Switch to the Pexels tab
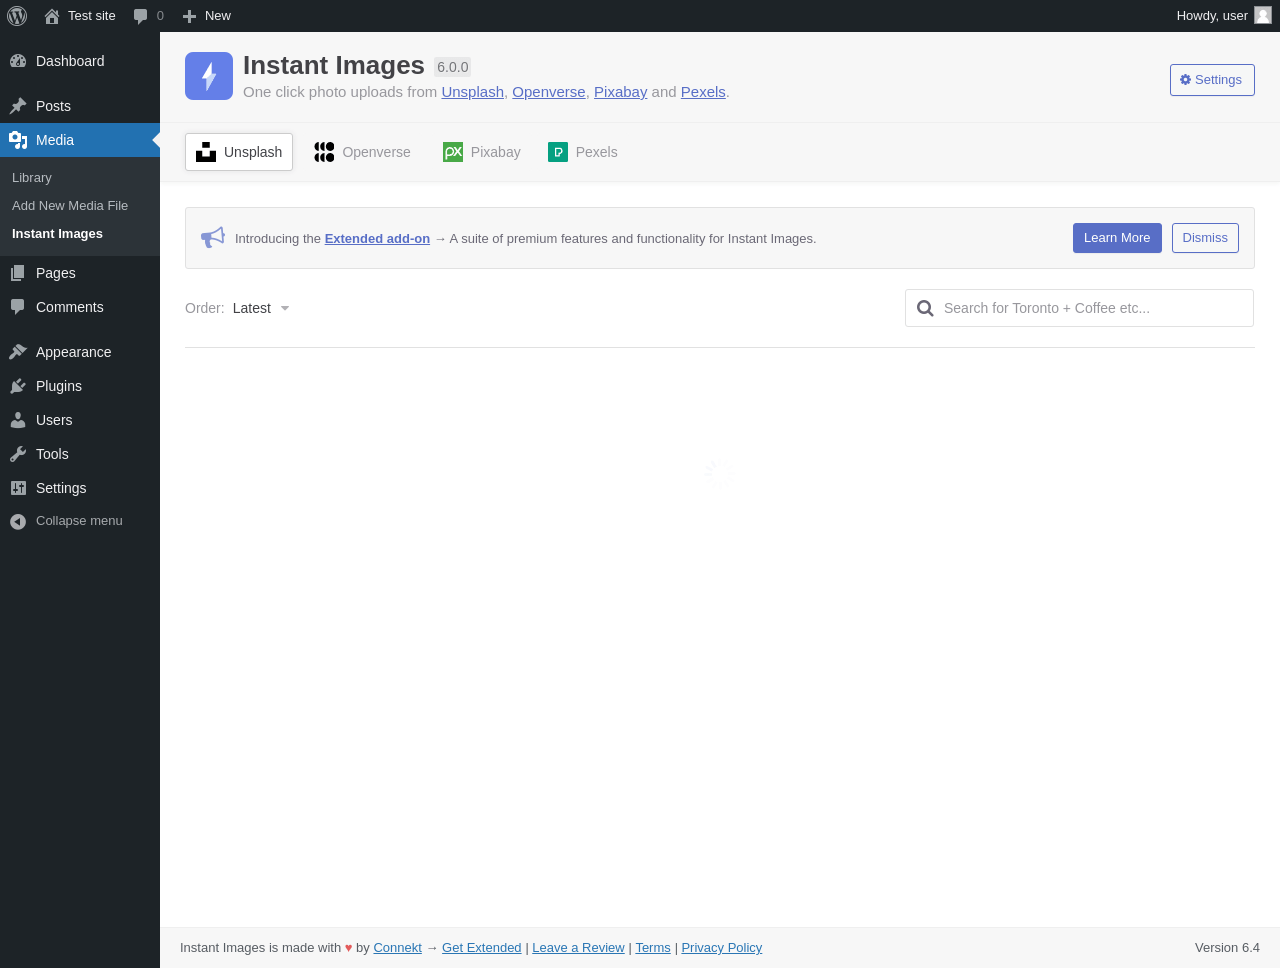The height and width of the screenshot is (968, 1280). pyautogui.click(x=583, y=152)
